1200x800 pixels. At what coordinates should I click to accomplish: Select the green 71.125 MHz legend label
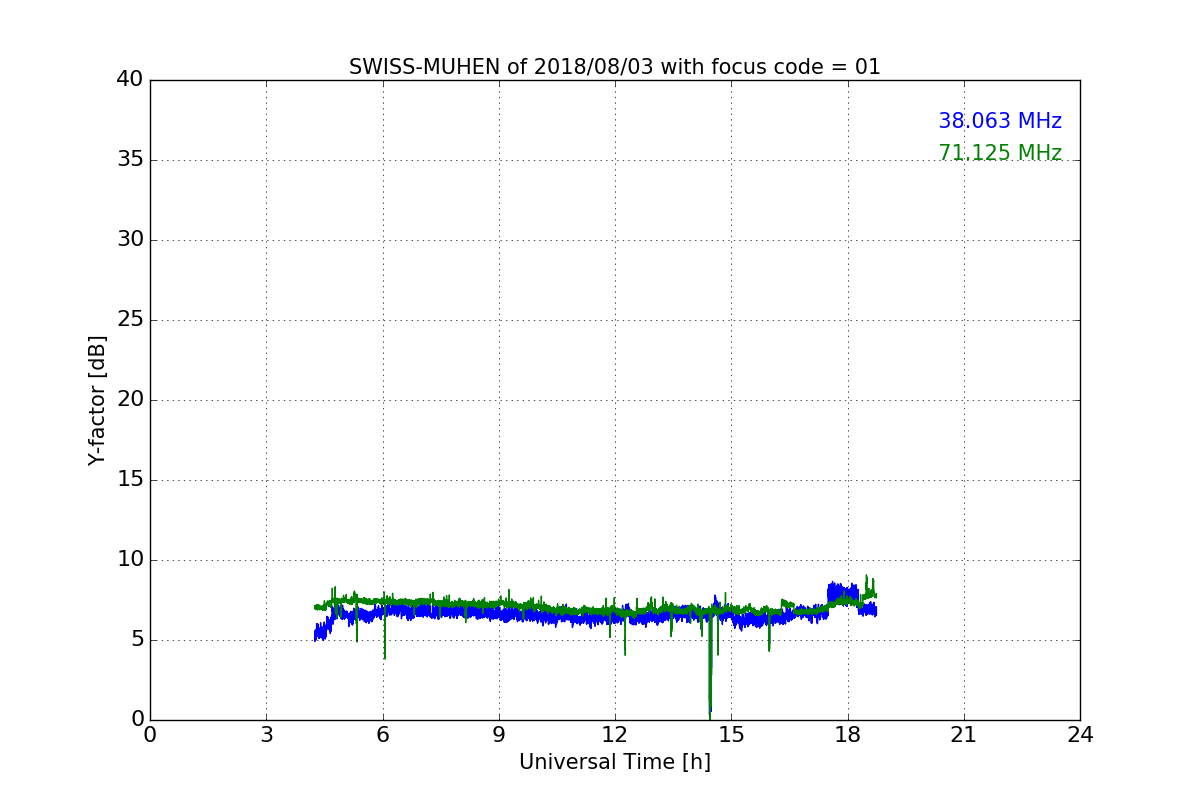[999, 153]
